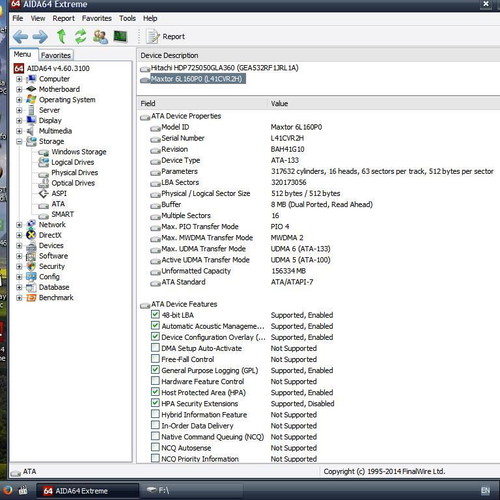
Task: Toggle Device Configuration Overlay checkbox
Action: tap(155, 336)
